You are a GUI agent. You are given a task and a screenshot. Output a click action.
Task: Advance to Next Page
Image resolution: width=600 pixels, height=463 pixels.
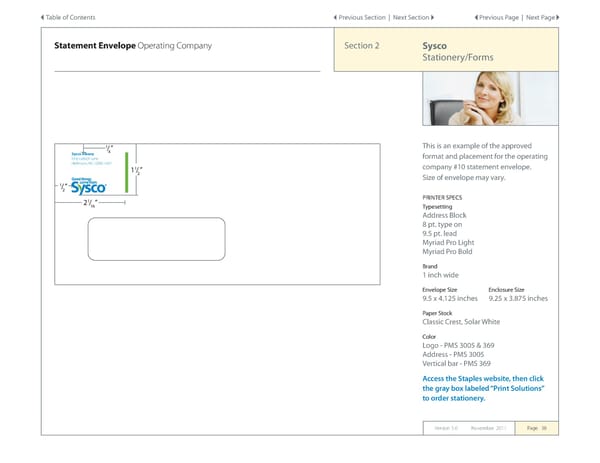tap(539, 18)
